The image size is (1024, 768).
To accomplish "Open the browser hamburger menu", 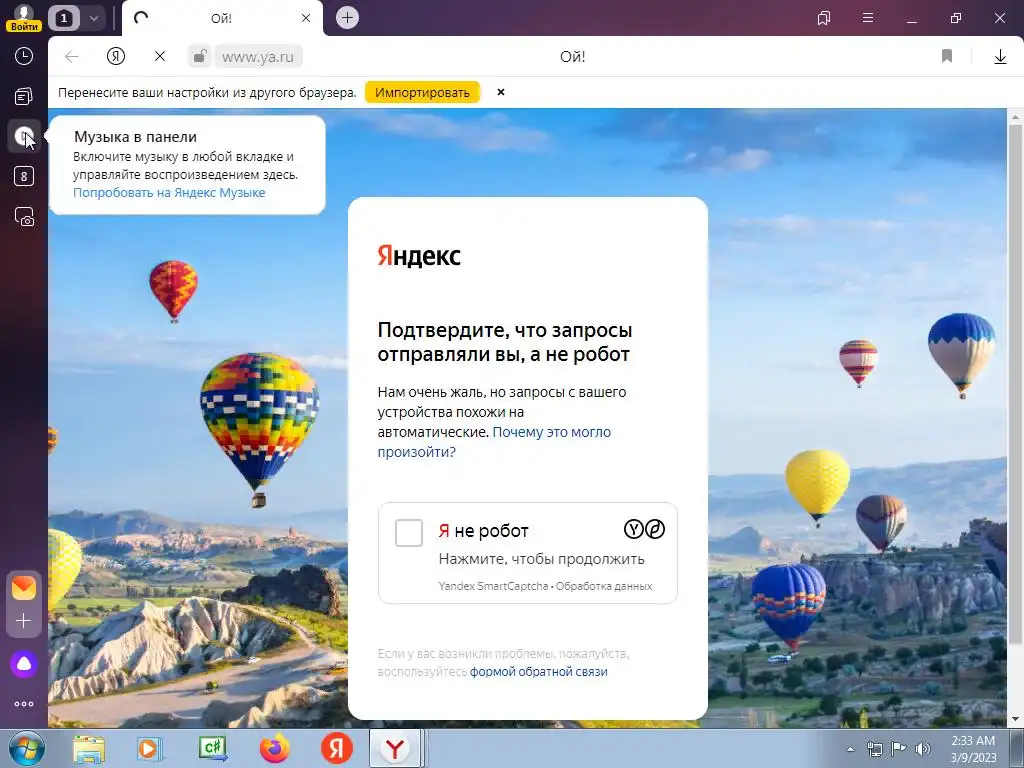I will (x=868, y=18).
